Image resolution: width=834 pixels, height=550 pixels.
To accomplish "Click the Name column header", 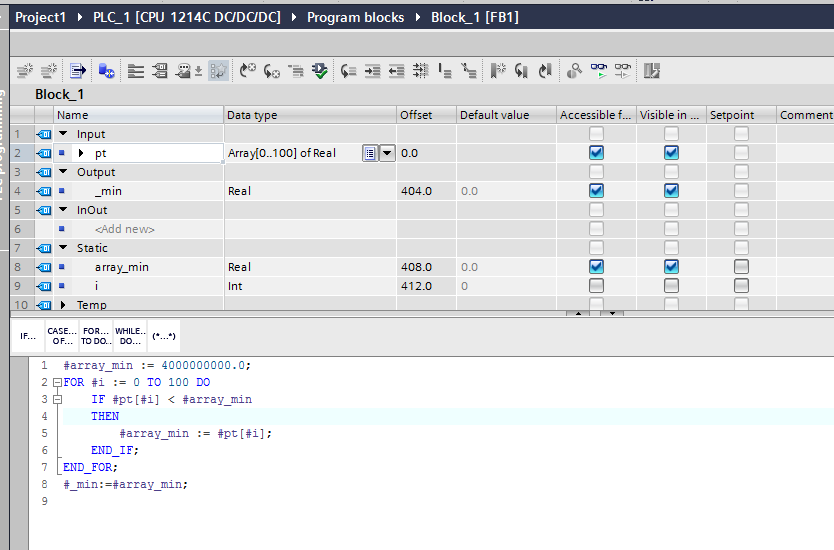I will pos(138,115).
